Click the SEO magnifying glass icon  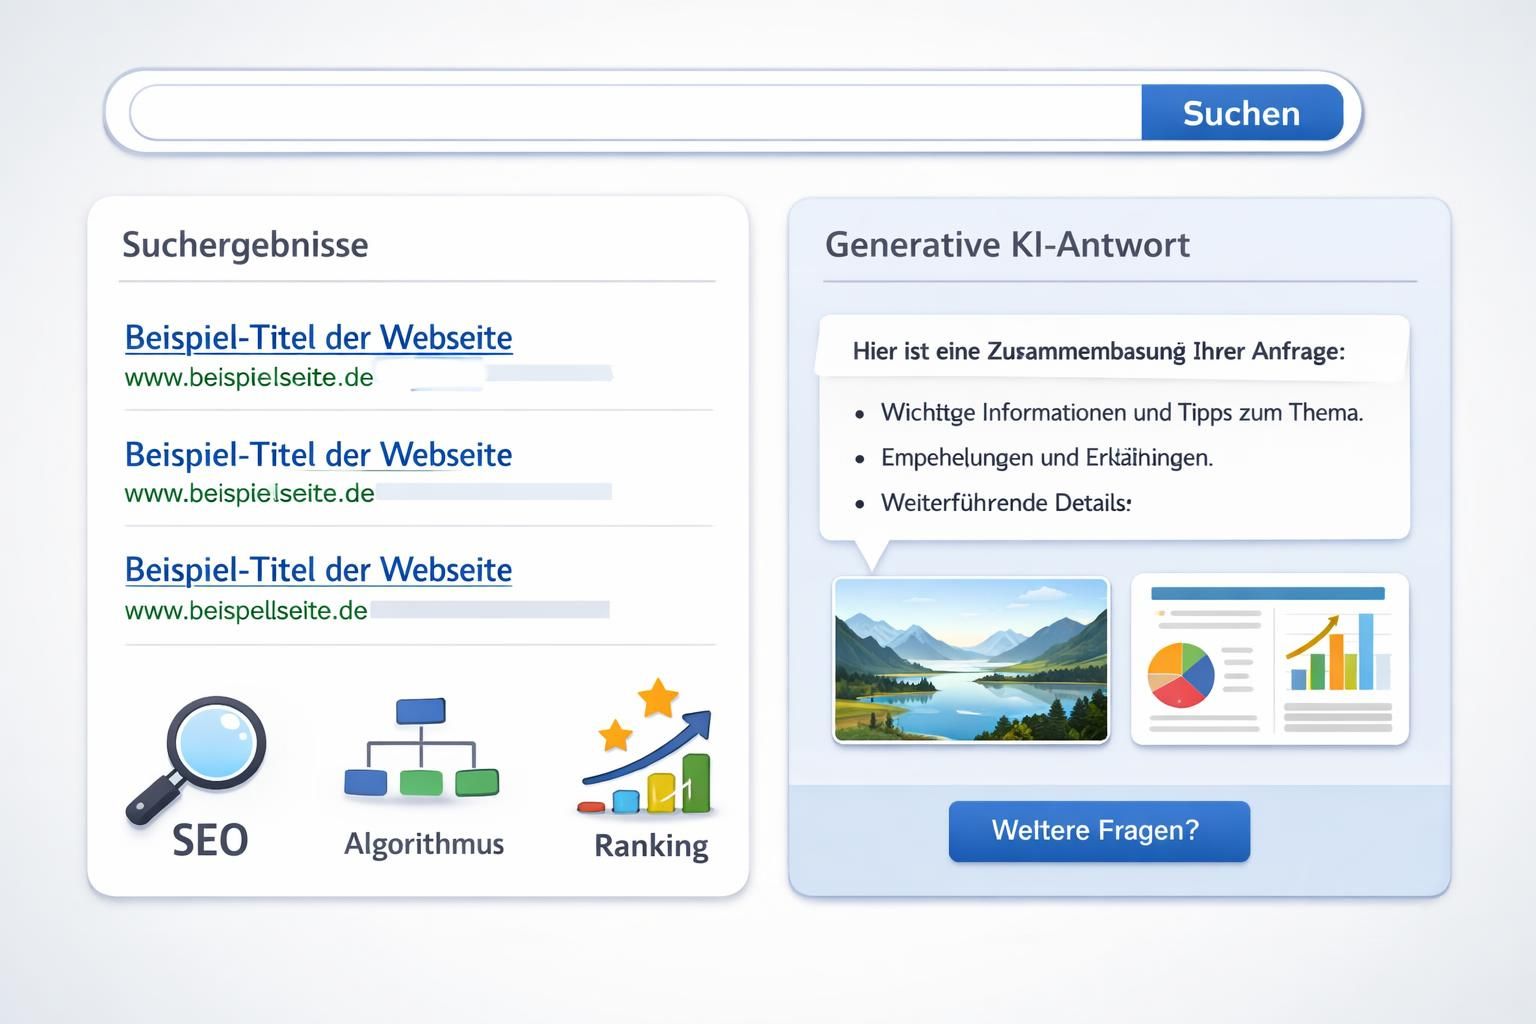[198, 757]
